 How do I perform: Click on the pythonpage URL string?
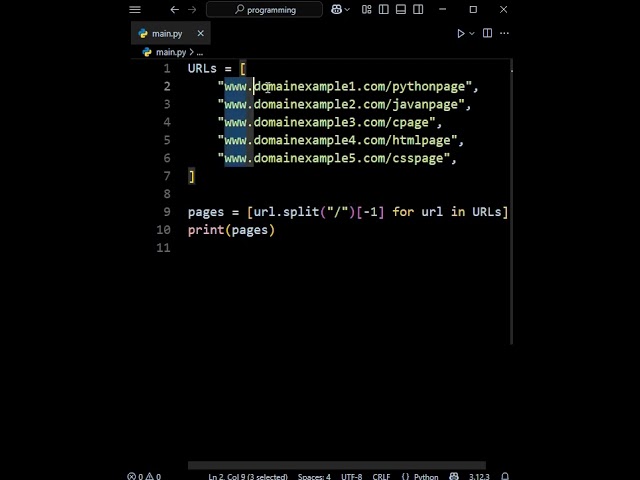pyautogui.click(x=344, y=87)
